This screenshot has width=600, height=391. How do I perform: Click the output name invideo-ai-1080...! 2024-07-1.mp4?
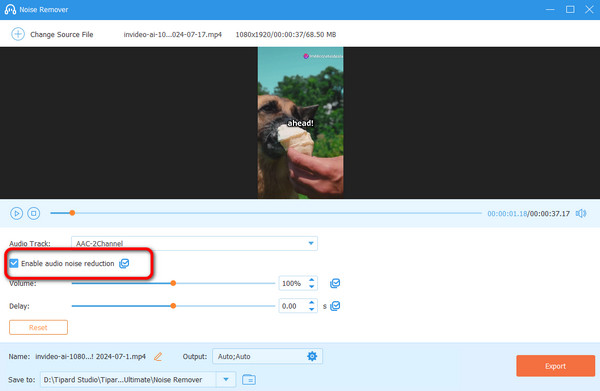point(90,357)
